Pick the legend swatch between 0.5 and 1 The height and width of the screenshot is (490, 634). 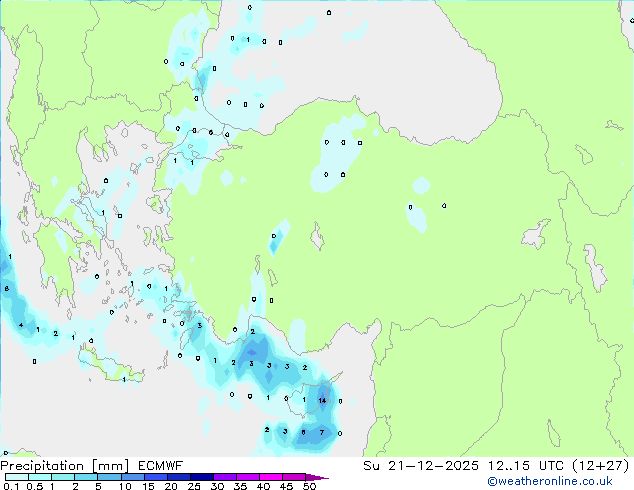[x=40, y=477]
